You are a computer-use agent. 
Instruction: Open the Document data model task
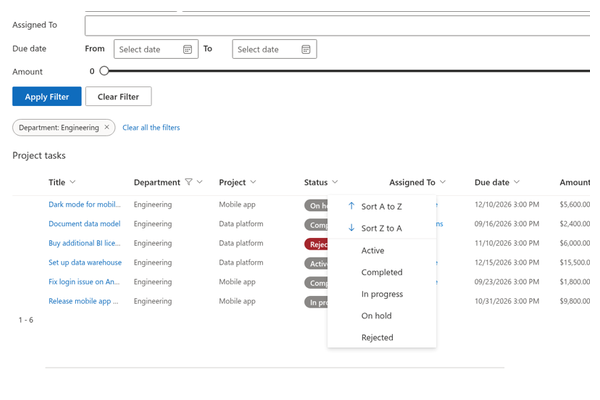[84, 224]
